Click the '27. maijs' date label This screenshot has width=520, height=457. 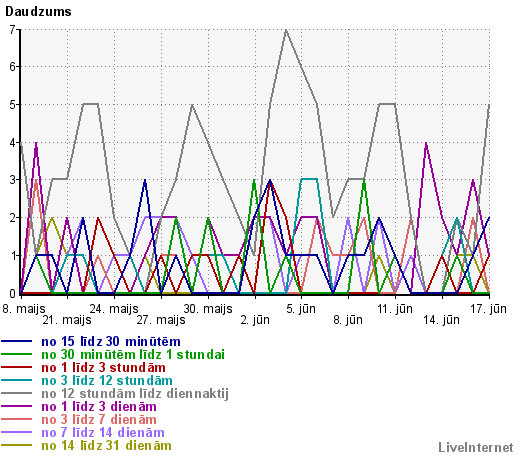(x=161, y=320)
